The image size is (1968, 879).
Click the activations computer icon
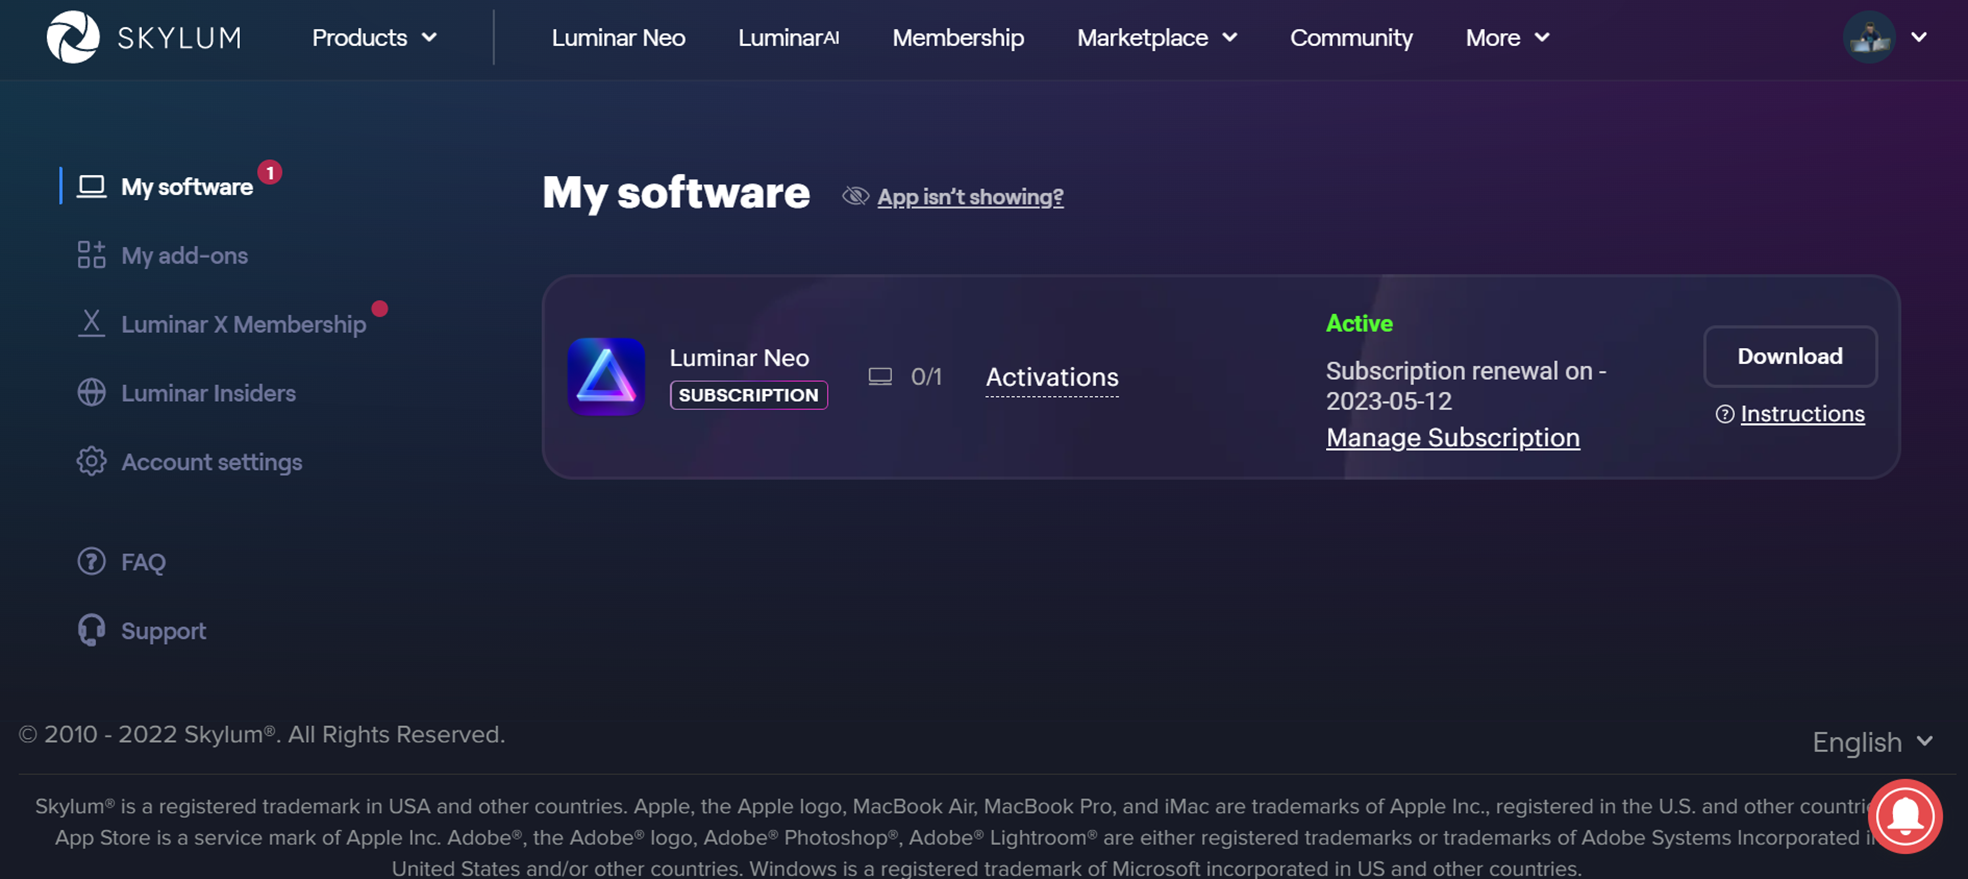[x=880, y=377]
